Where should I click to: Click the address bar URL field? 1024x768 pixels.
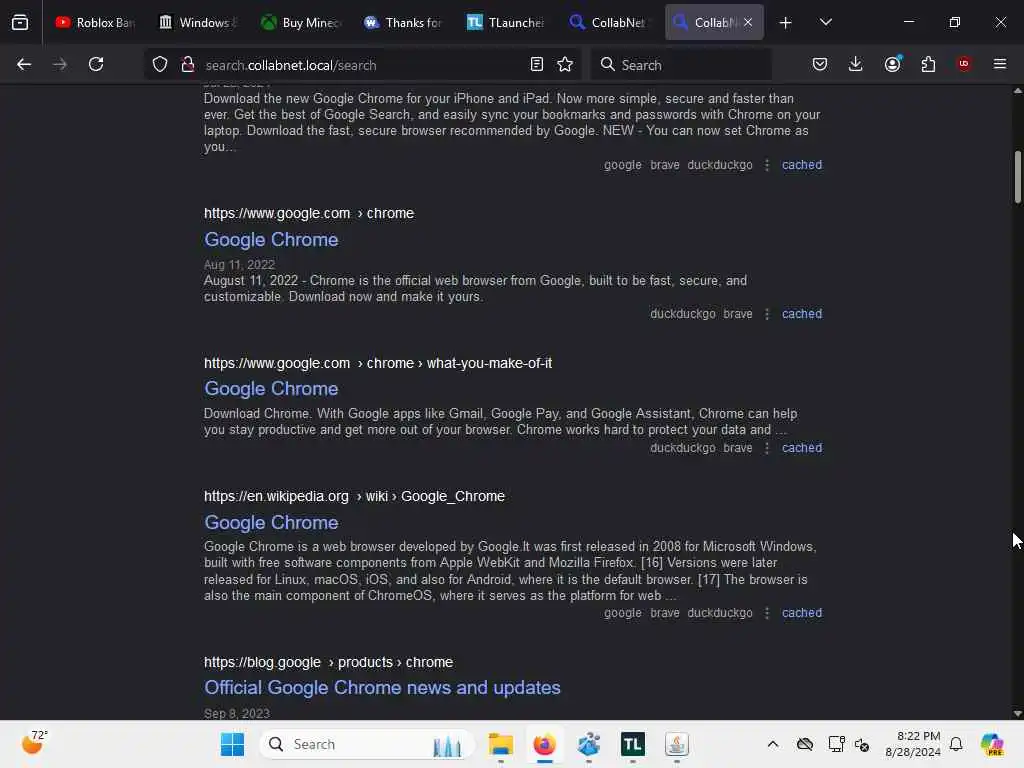pyautogui.click(x=362, y=65)
